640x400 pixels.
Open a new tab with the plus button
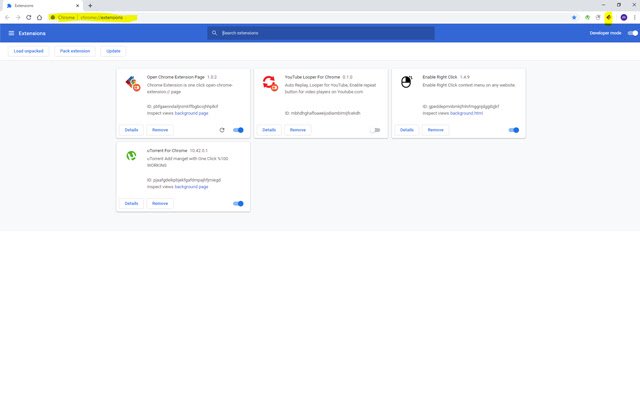pos(90,6)
